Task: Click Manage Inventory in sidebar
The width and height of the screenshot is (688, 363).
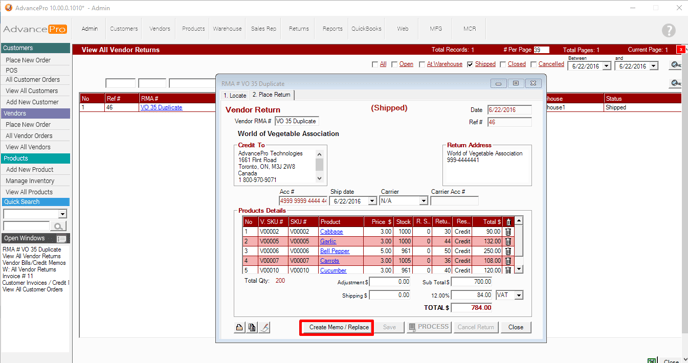Action: [30, 181]
